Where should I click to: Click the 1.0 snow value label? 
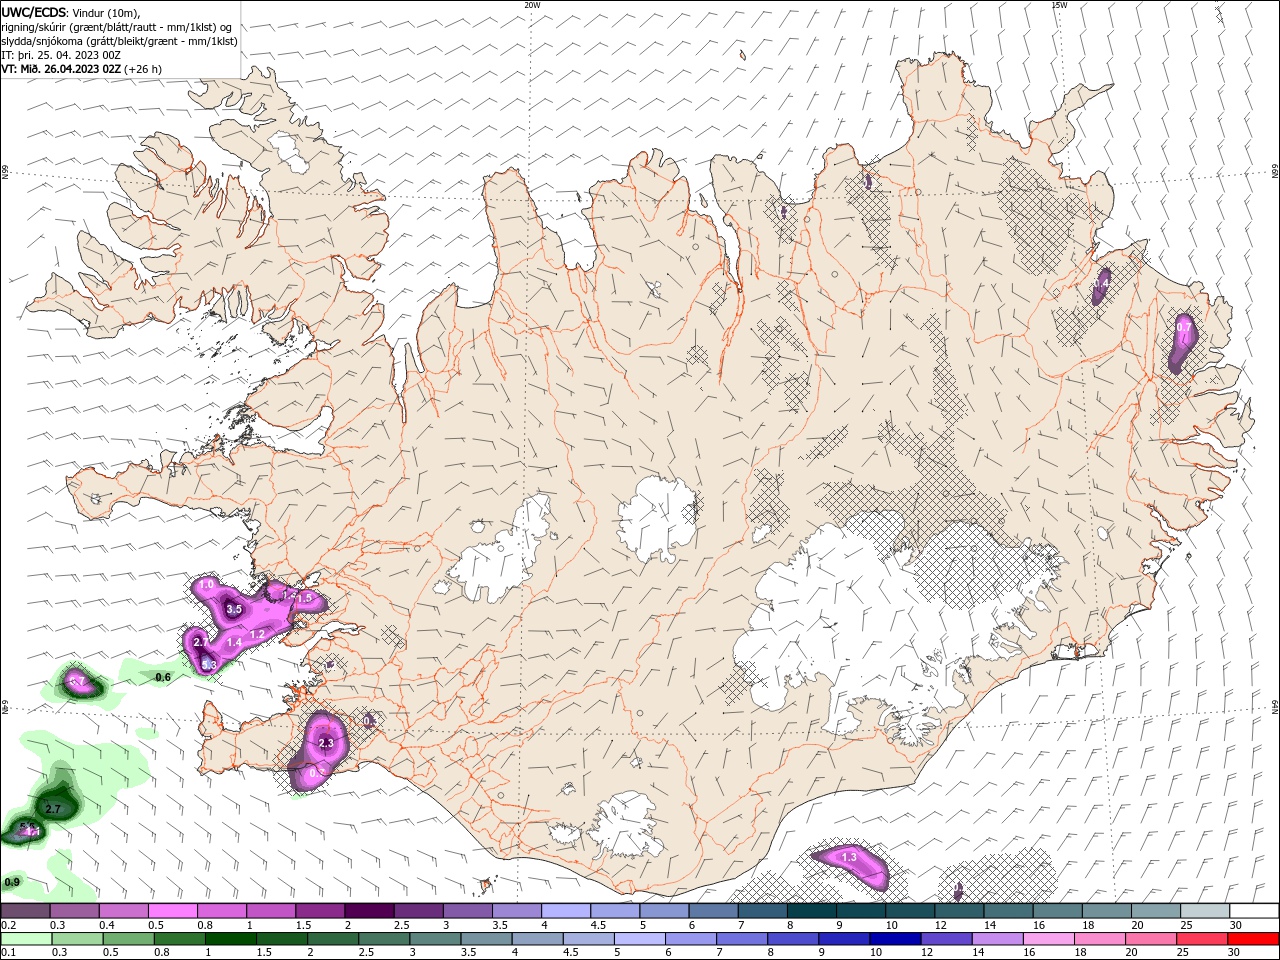click(x=207, y=584)
